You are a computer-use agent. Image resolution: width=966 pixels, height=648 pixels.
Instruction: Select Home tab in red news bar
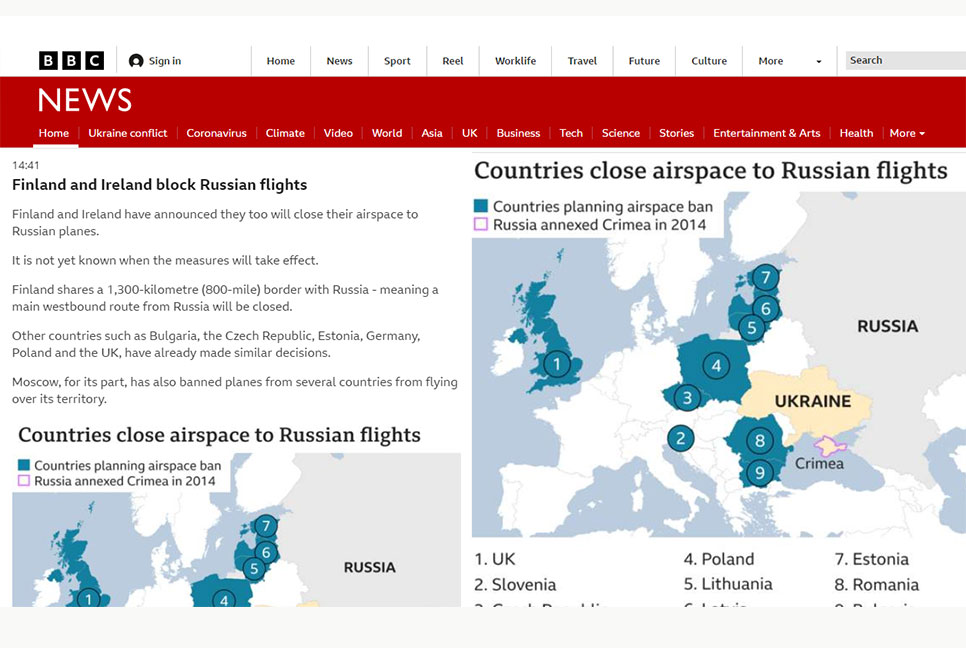pyautogui.click(x=54, y=133)
